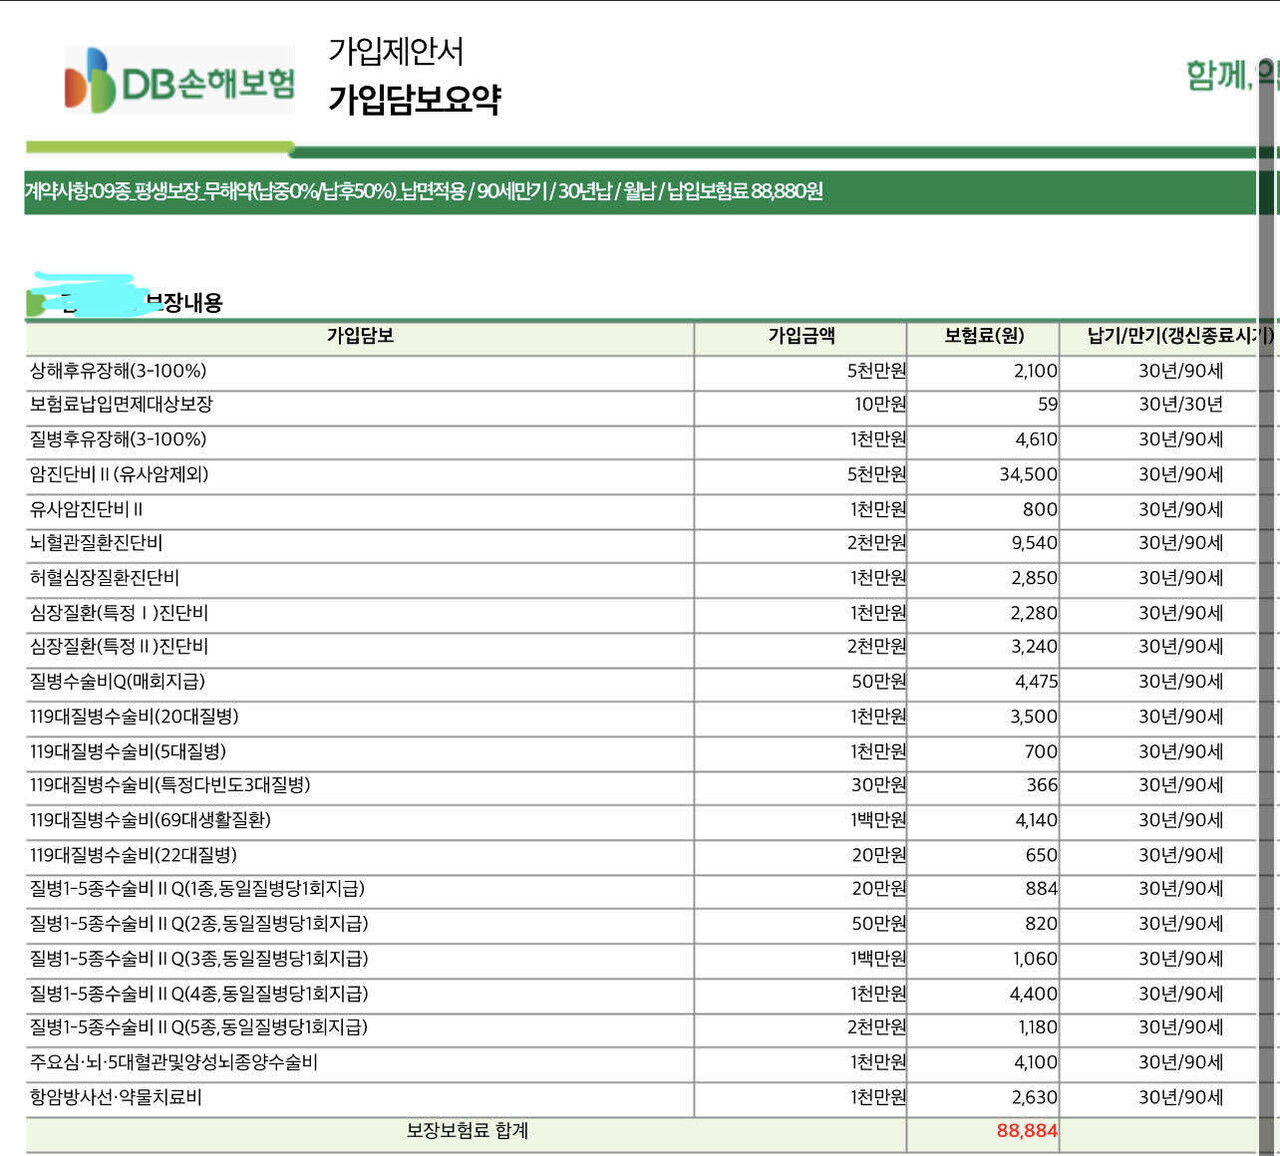Click the green arrow marker beside 보장내용
This screenshot has width=1280, height=1156.
point(35,303)
